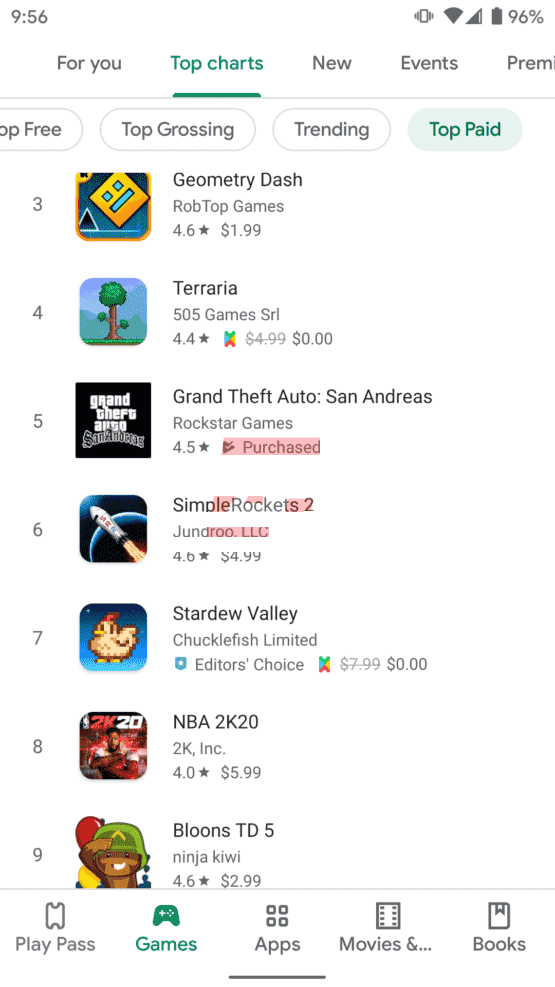Select the SimpleRockets 2 rocket icon
Image resolution: width=555 pixels, height=987 pixels.
(x=113, y=529)
